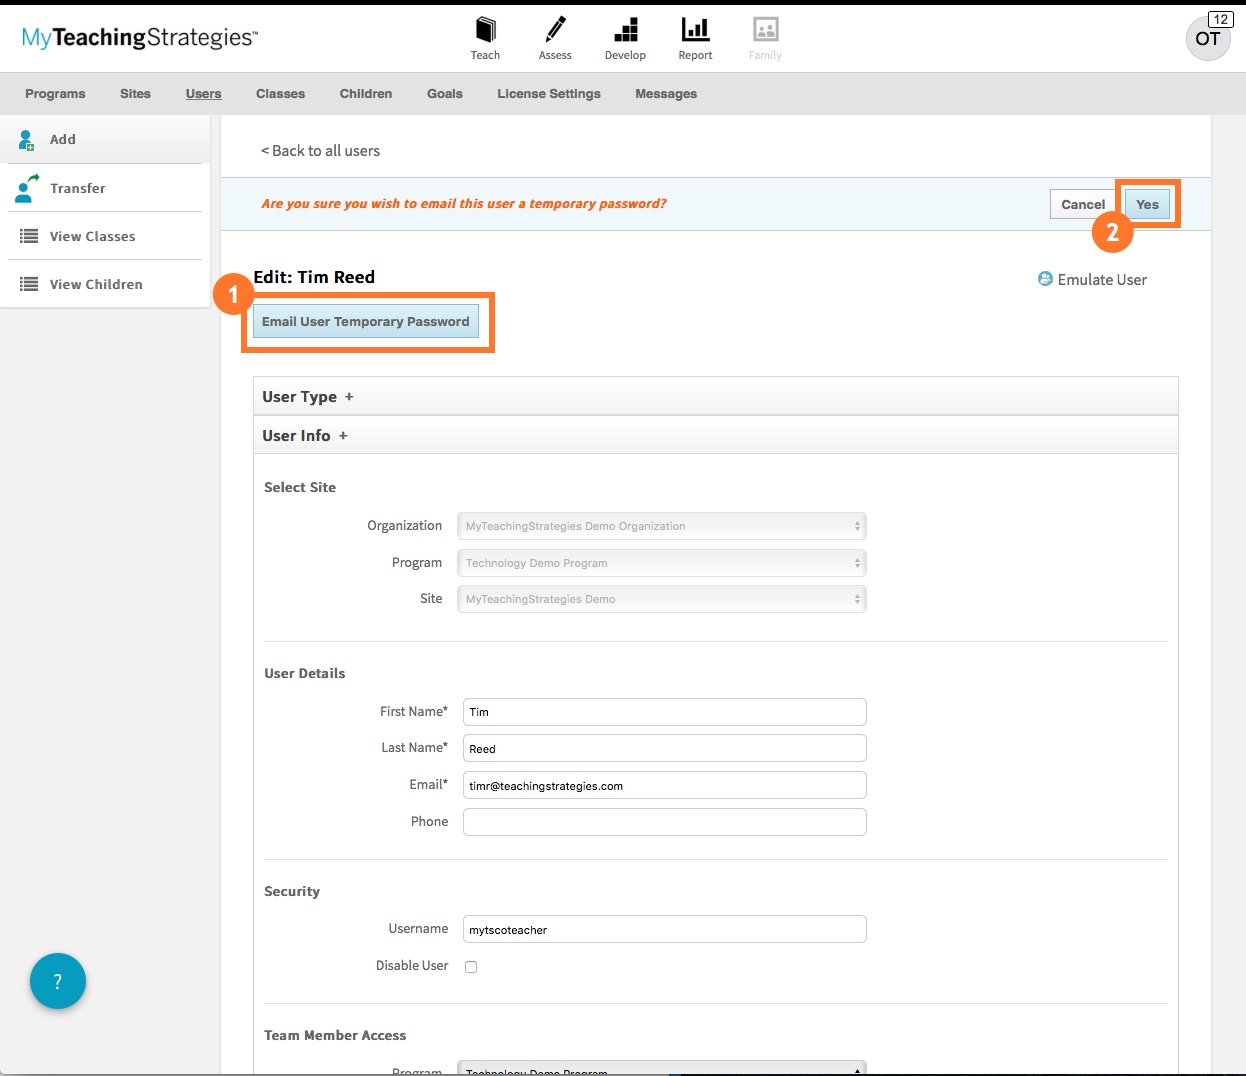Open the Teach section icon
Screen dimensions: 1246x1076
click(485, 31)
